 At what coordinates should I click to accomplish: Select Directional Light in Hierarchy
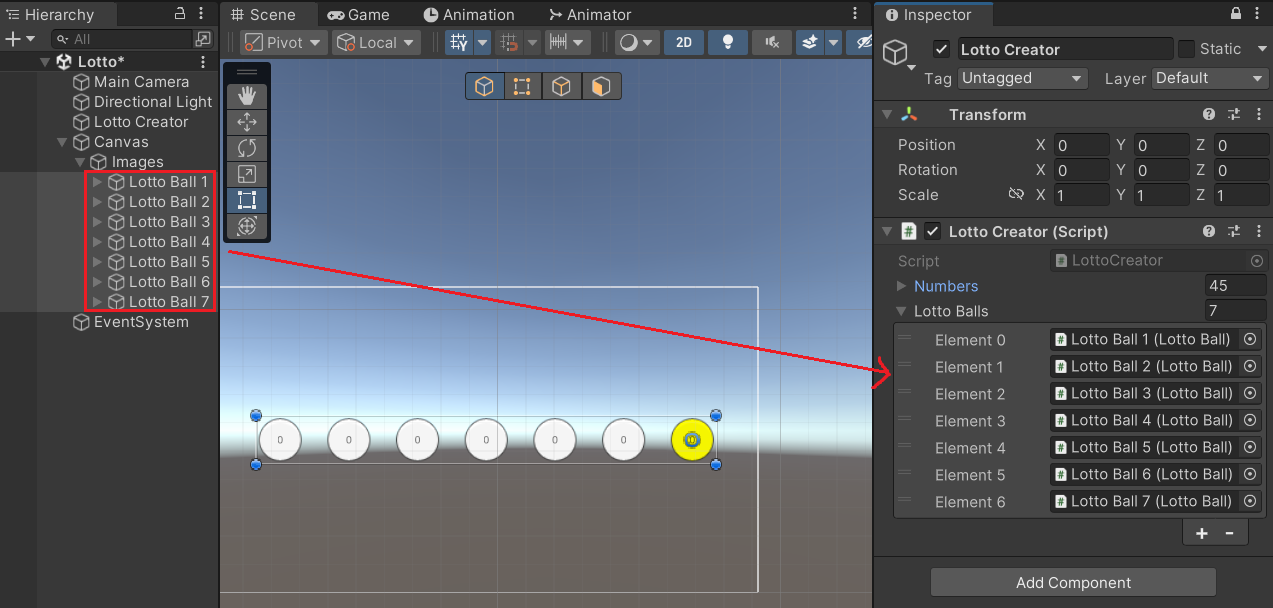click(153, 102)
